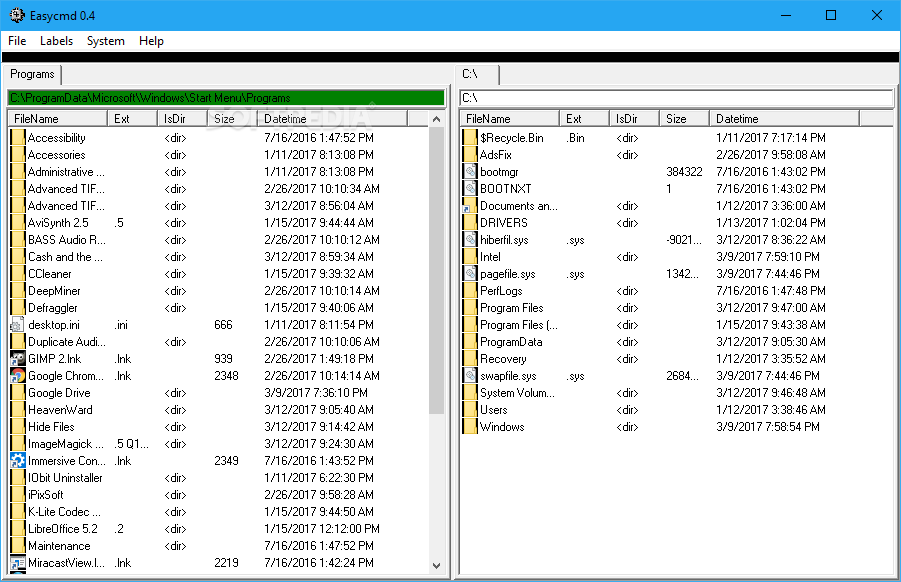Click the green left-pane path bar
This screenshot has height=582, width=901.
click(226, 98)
